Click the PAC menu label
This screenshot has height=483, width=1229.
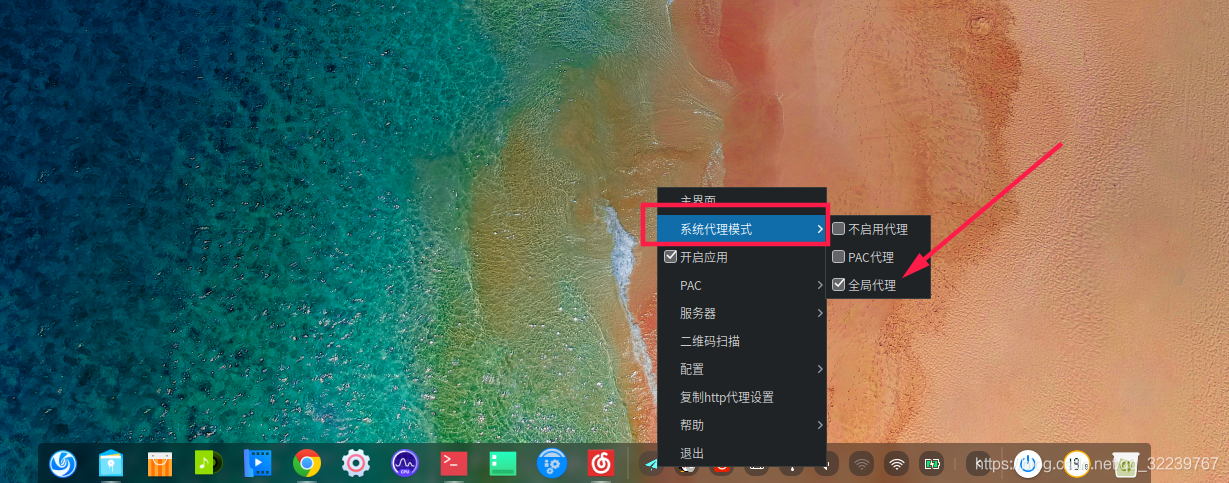[x=691, y=285]
